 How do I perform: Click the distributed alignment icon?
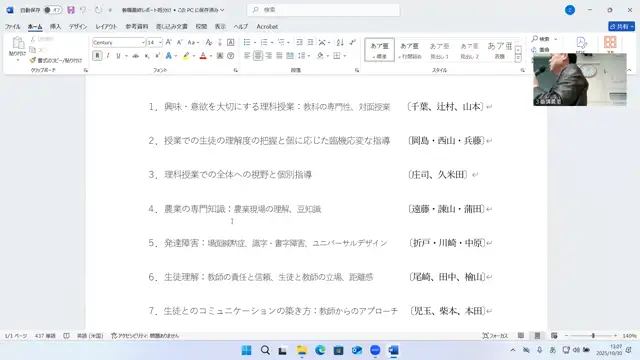(290, 56)
